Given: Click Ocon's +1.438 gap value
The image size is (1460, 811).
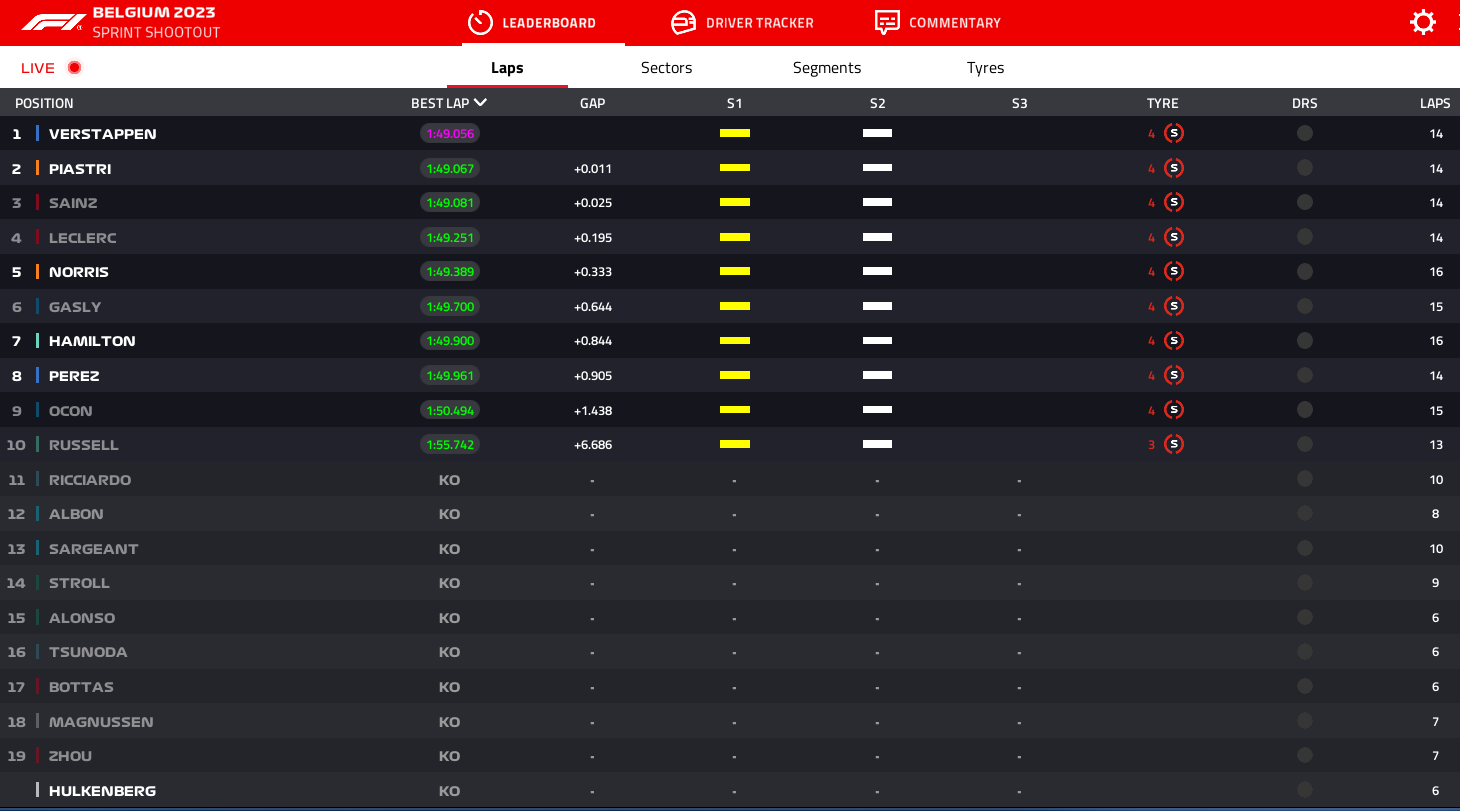Looking at the screenshot, I should [593, 410].
